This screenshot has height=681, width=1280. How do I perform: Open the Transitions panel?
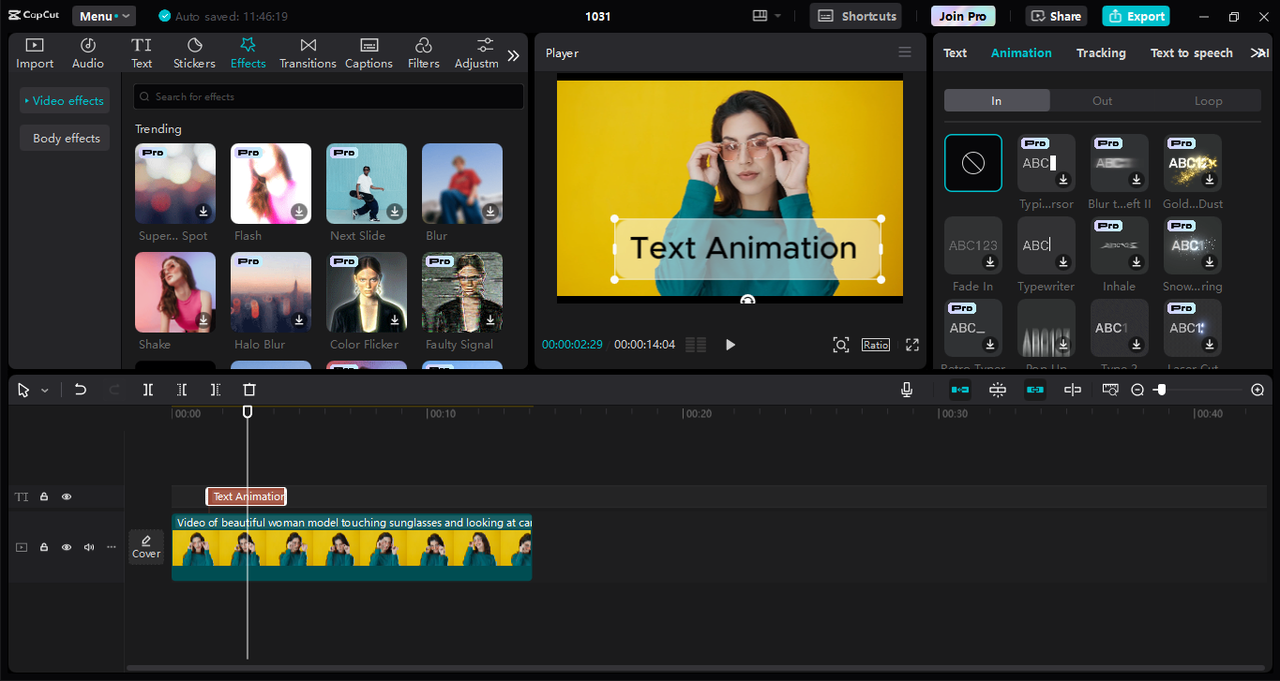tap(308, 53)
